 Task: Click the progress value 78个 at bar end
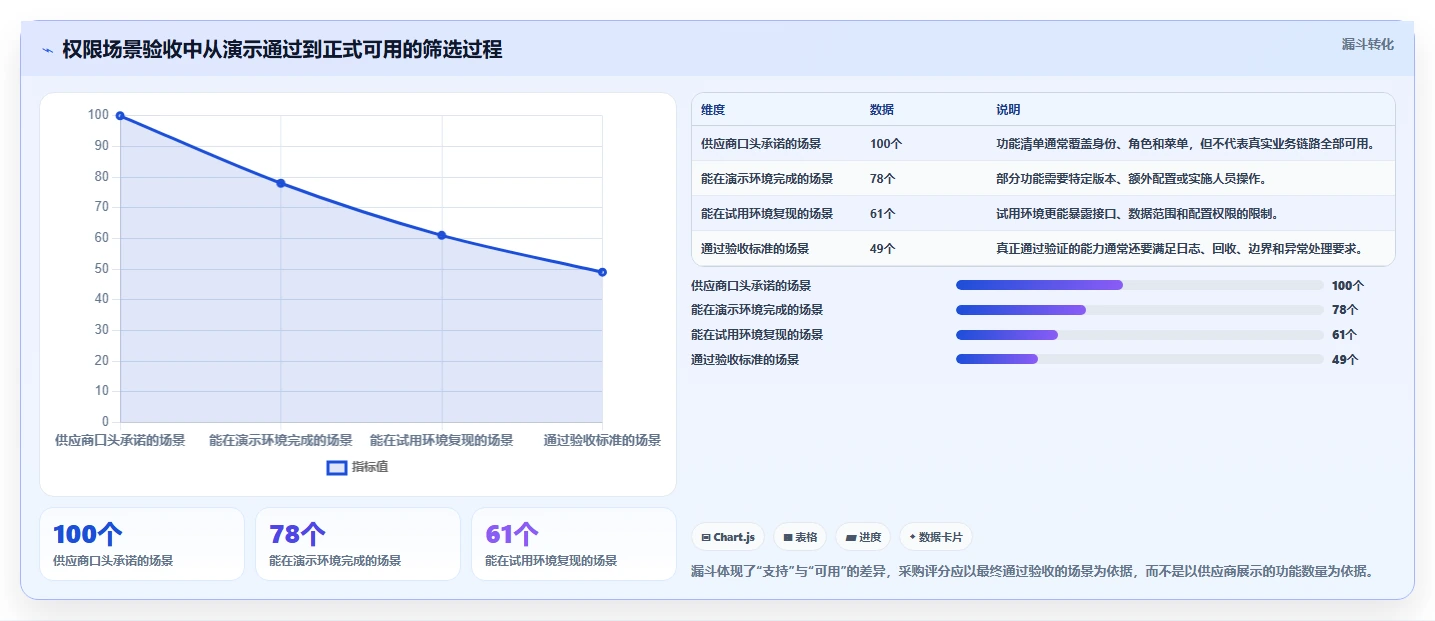(1345, 310)
